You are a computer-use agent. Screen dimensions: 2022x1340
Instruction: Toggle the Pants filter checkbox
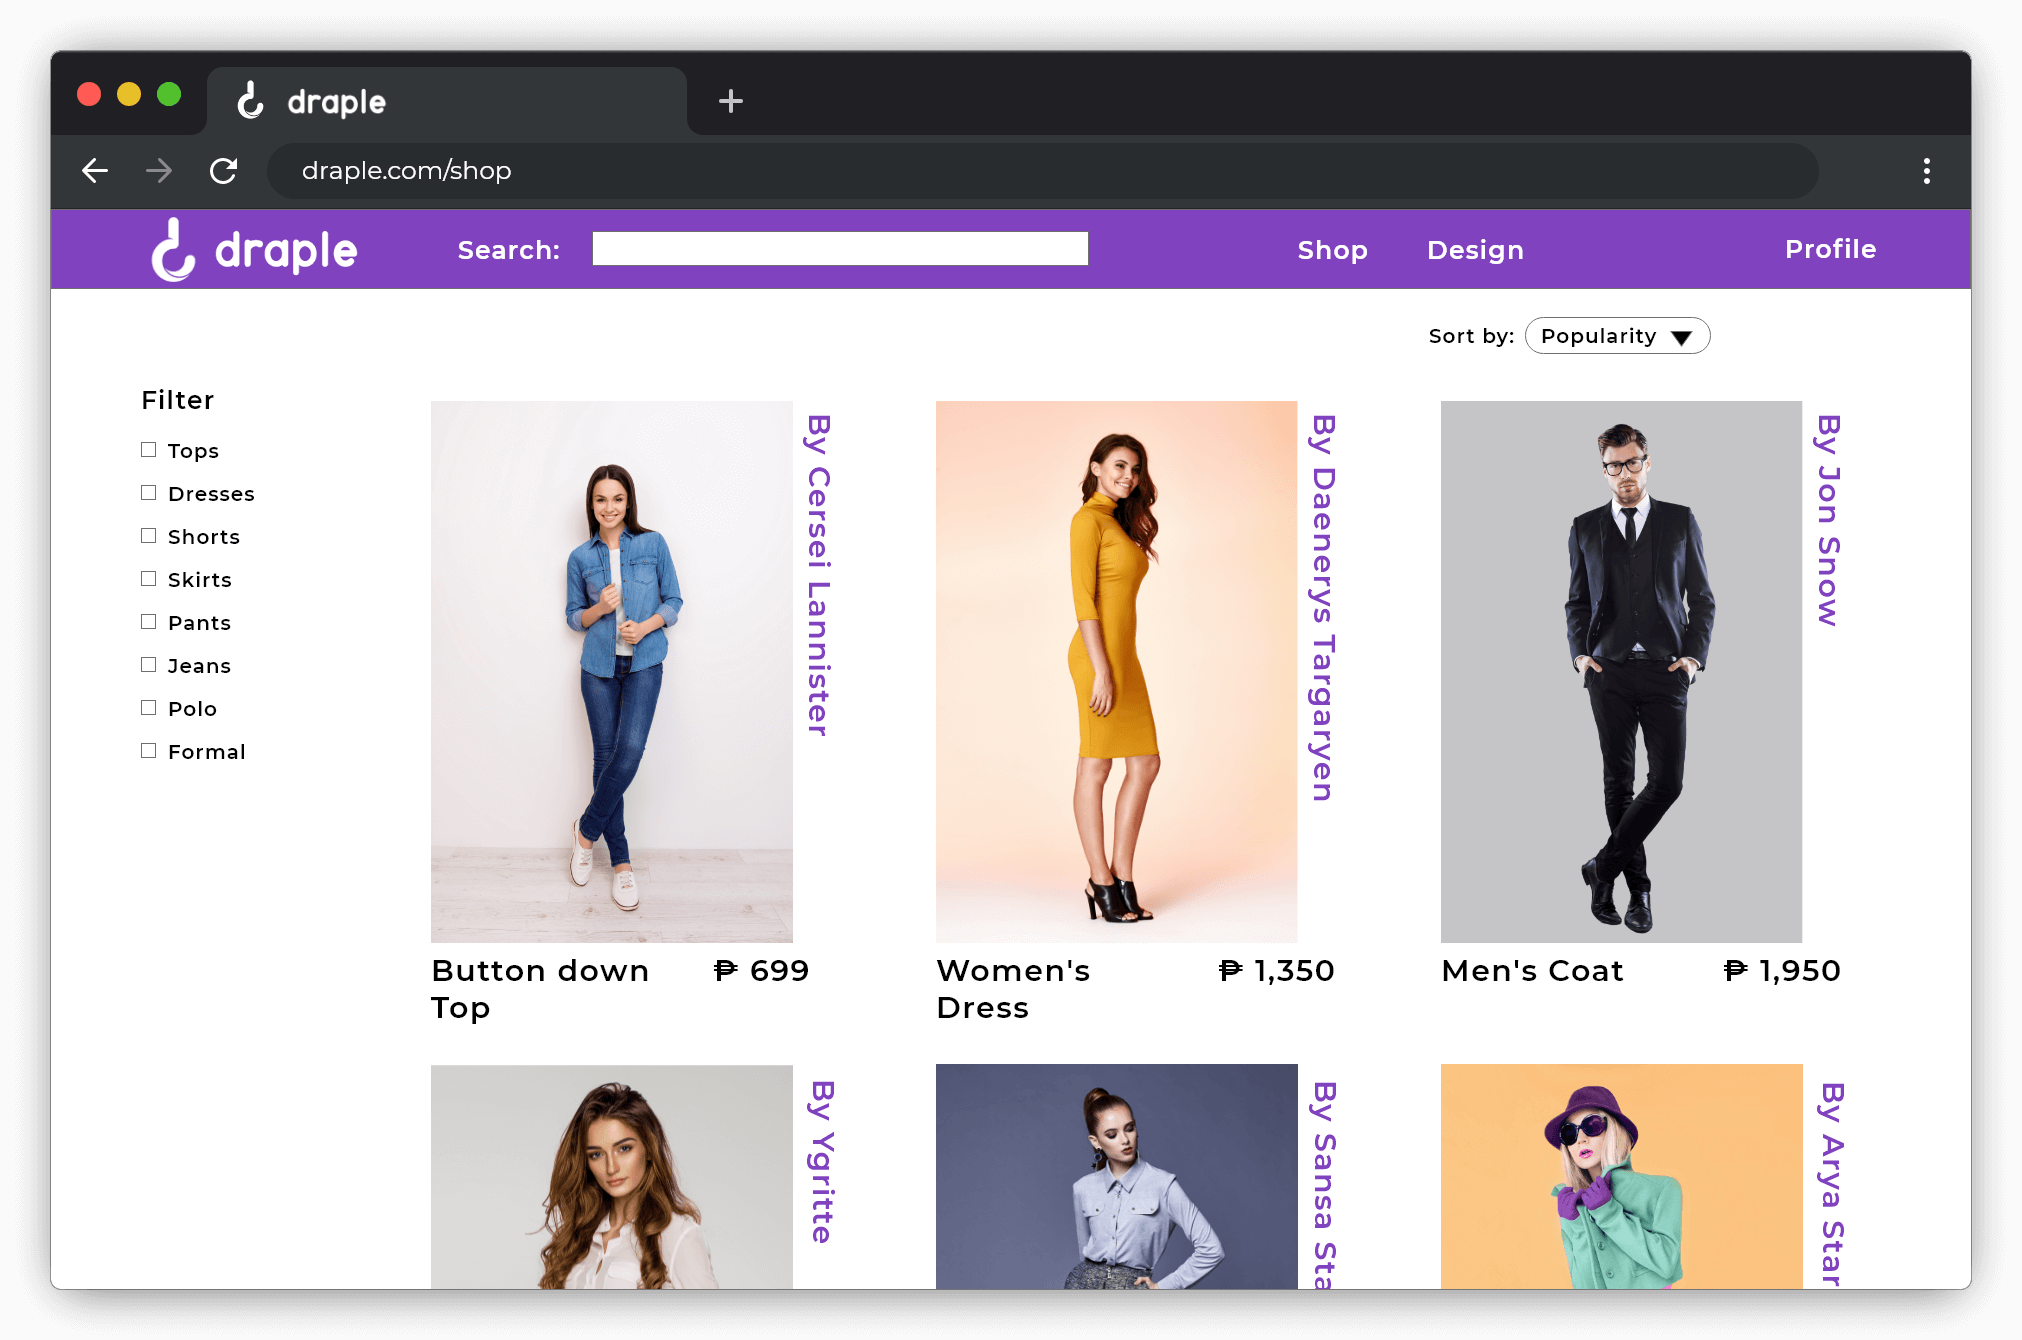coord(149,622)
